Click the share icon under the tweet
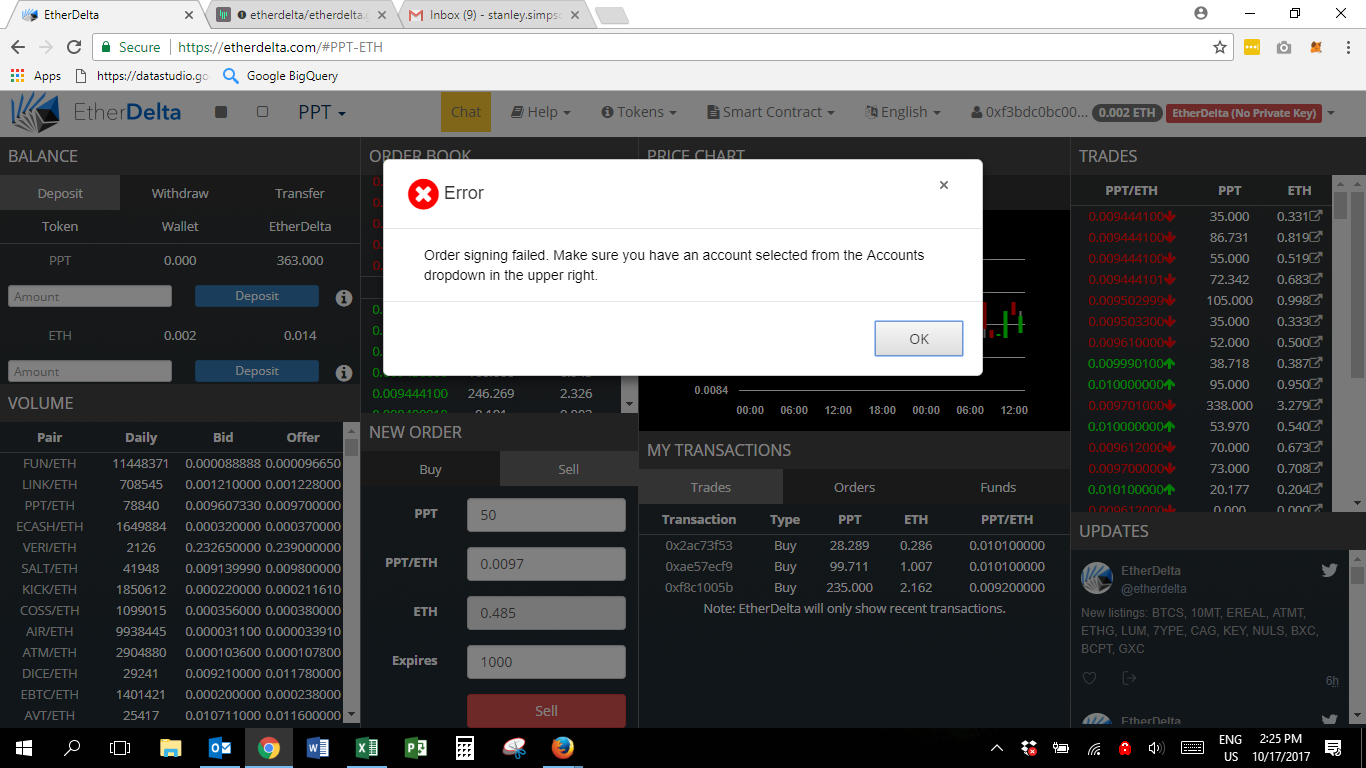 tap(1129, 678)
